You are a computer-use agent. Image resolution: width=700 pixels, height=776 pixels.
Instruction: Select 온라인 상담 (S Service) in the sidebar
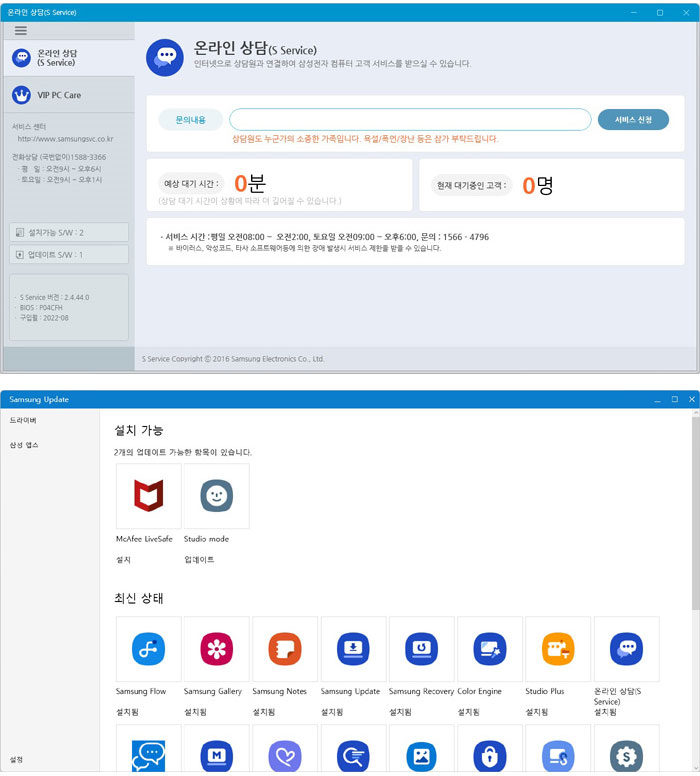click(69, 58)
